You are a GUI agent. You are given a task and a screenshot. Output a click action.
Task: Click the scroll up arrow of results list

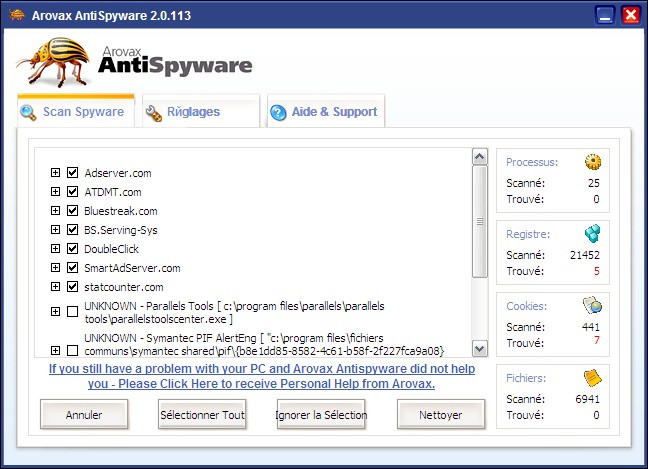[x=479, y=157]
